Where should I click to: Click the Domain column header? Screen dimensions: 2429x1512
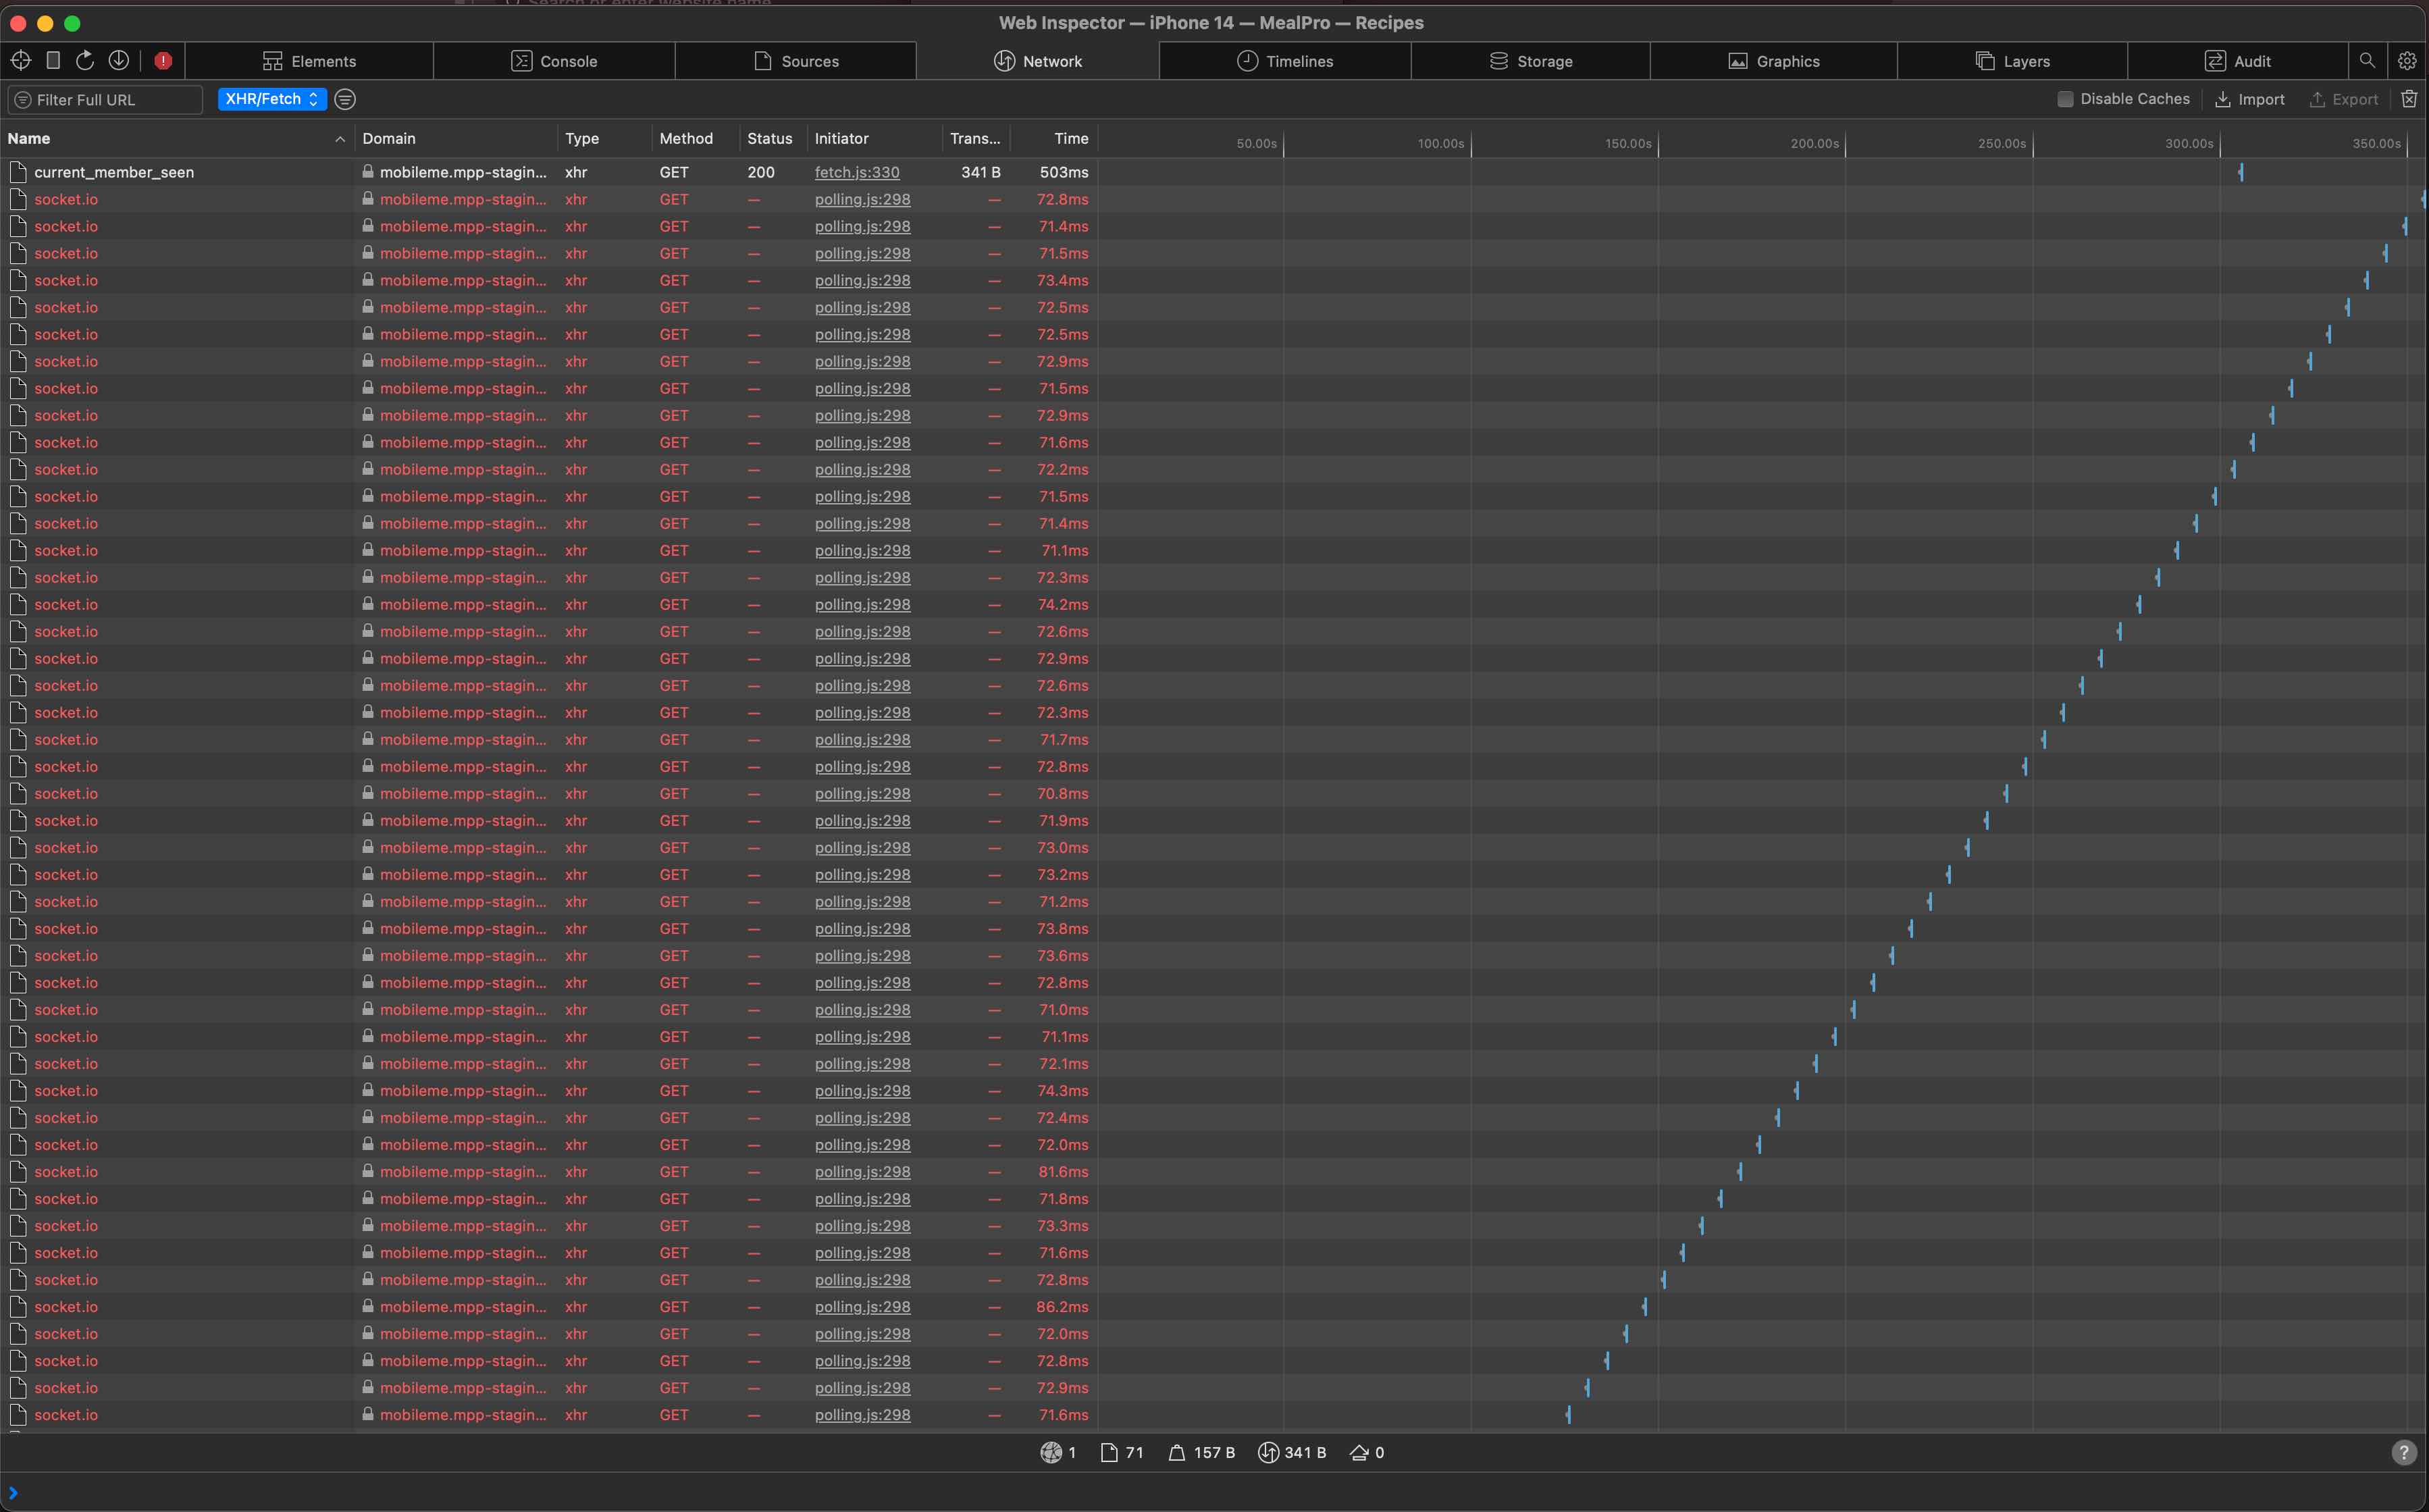[x=455, y=139]
